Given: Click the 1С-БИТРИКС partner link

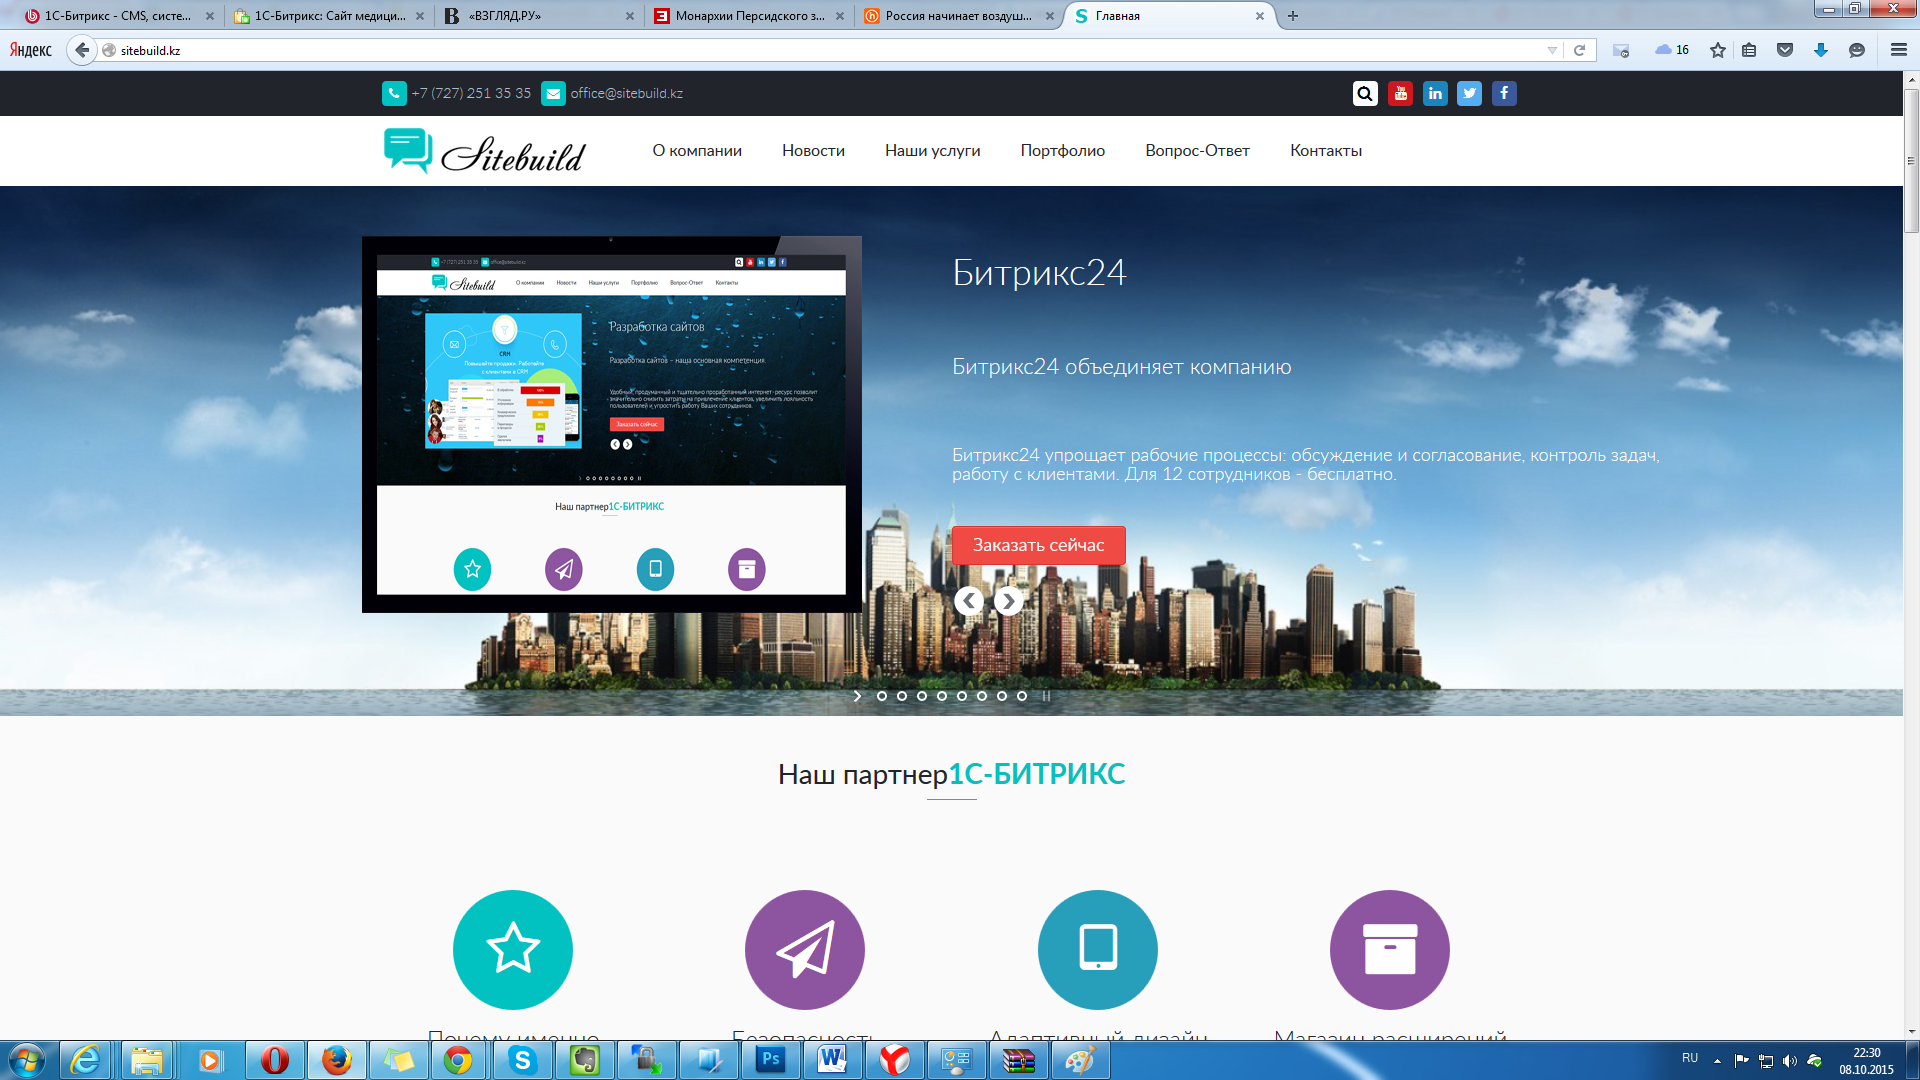Looking at the screenshot, I should pyautogui.click(x=1036, y=774).
